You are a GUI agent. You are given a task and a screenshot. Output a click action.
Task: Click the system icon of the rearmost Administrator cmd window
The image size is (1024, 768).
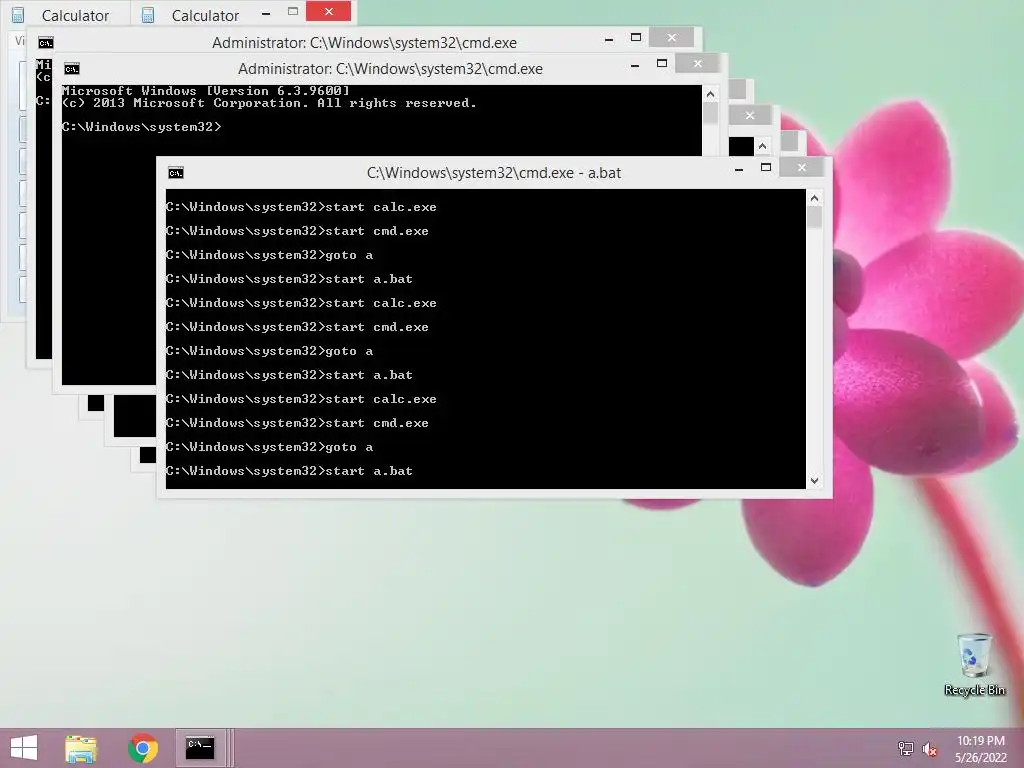tap(46, 43)
